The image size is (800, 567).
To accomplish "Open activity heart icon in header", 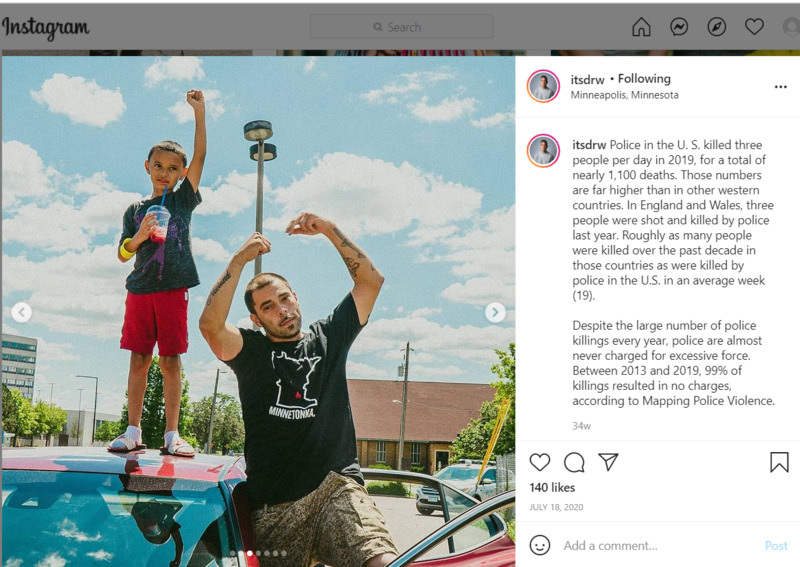I will click(x=754, y=27).
